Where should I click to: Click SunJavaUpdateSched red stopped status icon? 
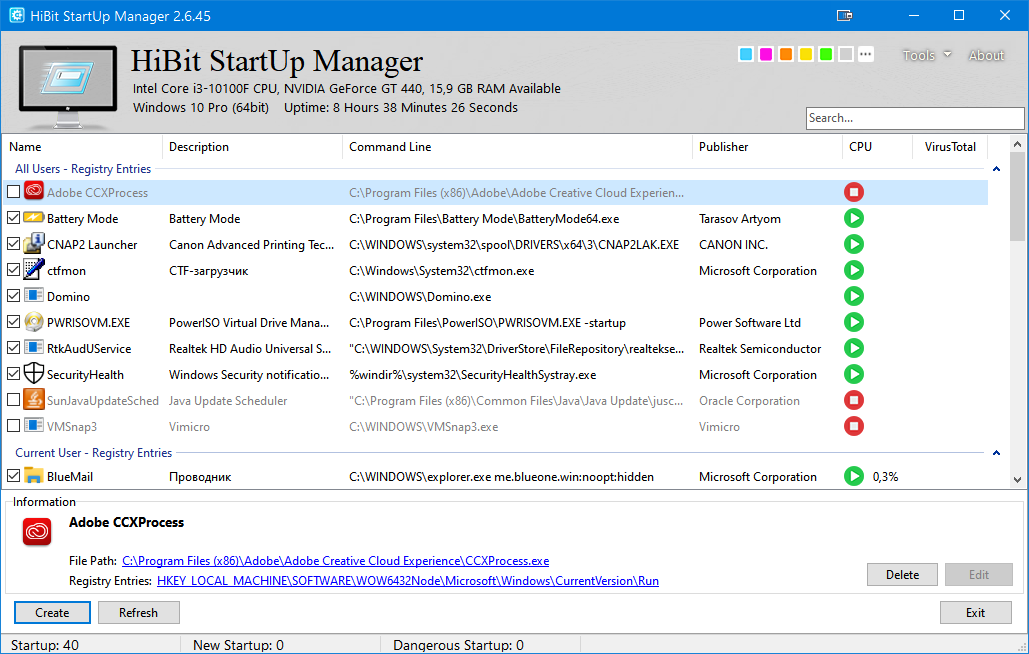(853, 400)
